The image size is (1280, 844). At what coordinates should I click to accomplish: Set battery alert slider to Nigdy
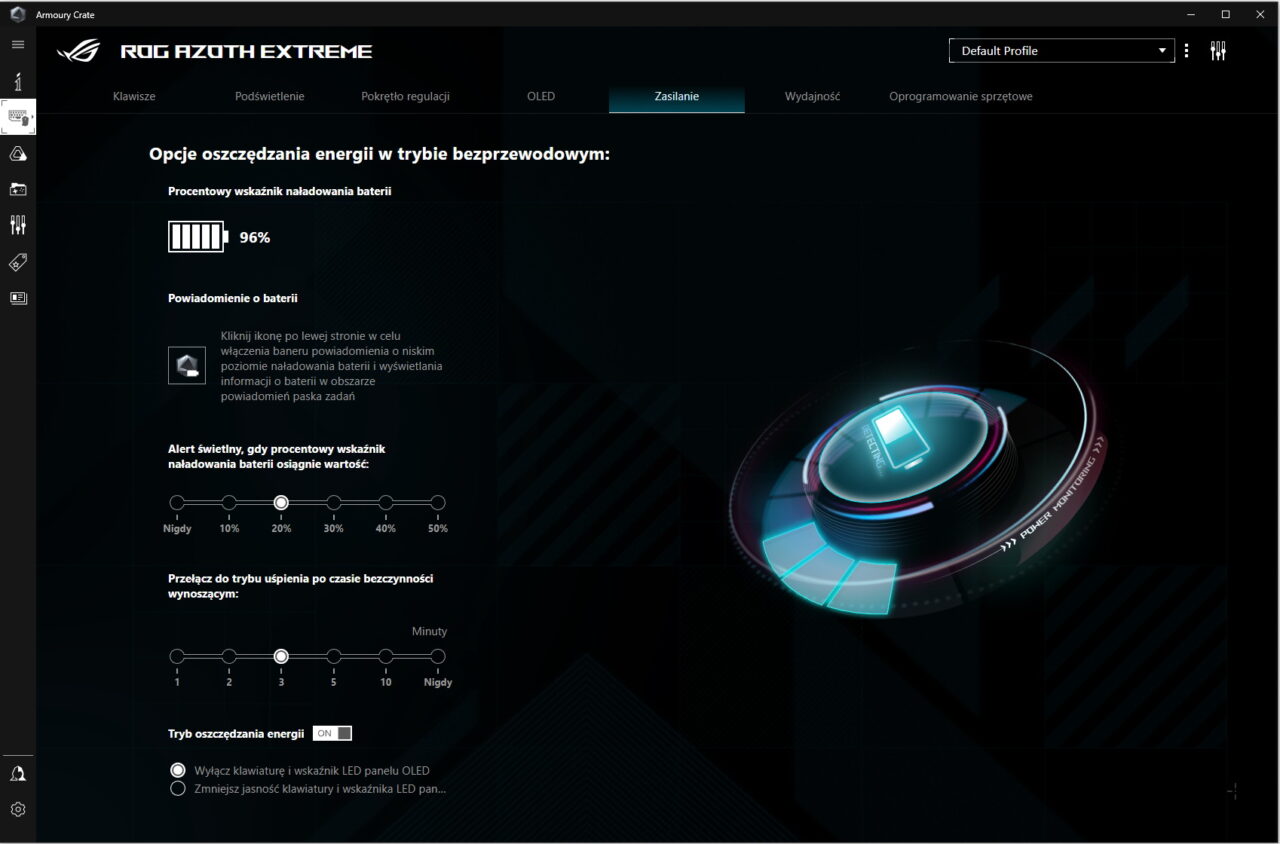[x=177, y=503]
